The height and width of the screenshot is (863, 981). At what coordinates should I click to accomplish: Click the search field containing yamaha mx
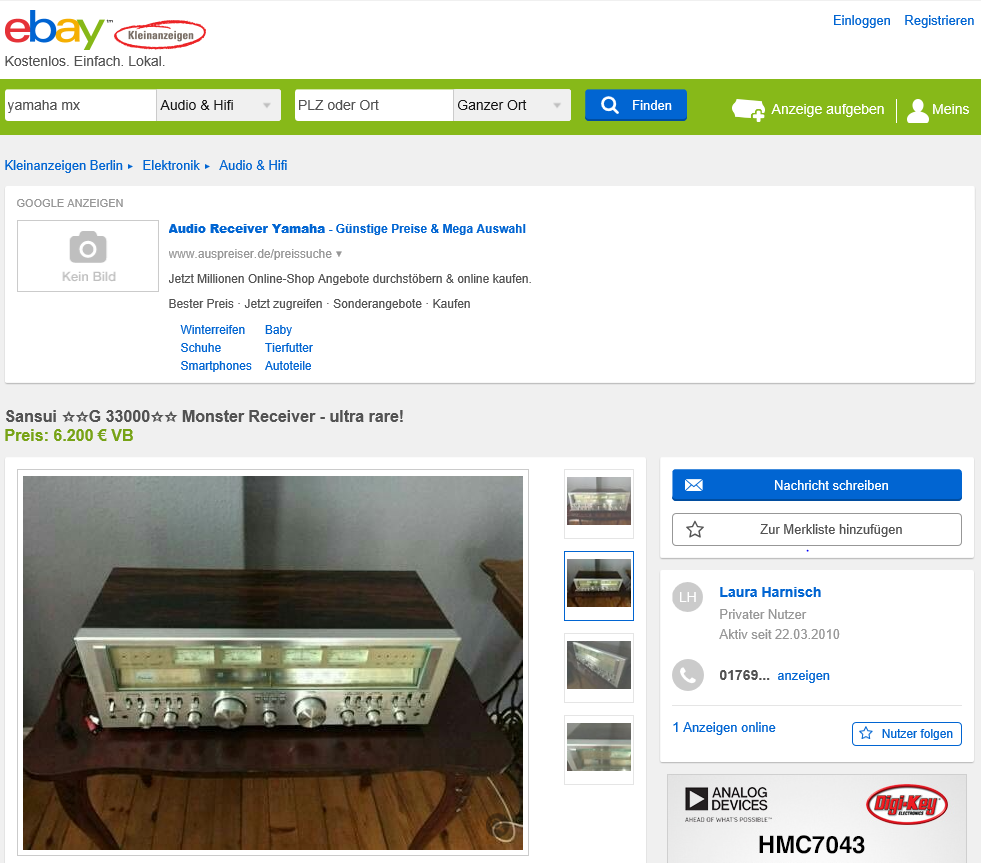(x=80, y=105)
